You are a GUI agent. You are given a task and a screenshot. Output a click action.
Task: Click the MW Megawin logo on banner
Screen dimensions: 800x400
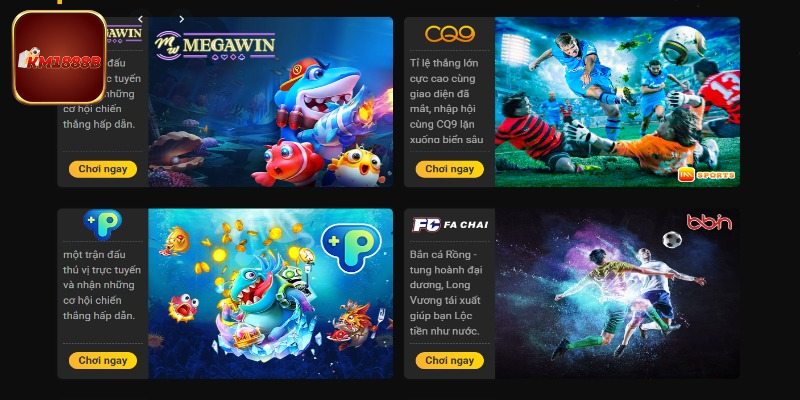point(215,45)
